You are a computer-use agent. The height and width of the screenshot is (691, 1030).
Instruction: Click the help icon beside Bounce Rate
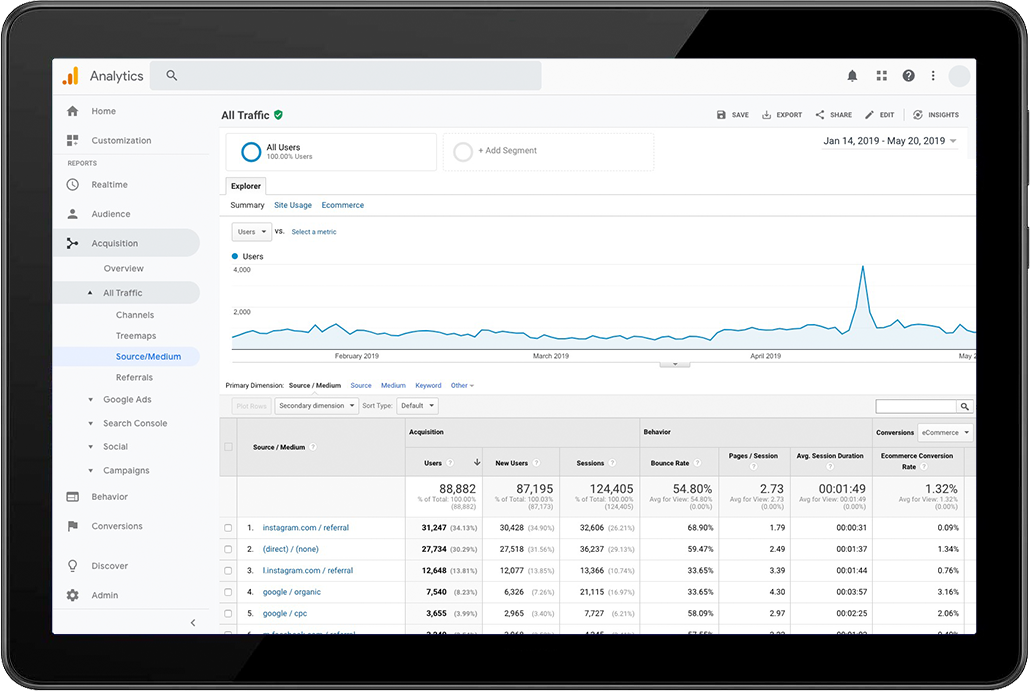click(697, 463)
